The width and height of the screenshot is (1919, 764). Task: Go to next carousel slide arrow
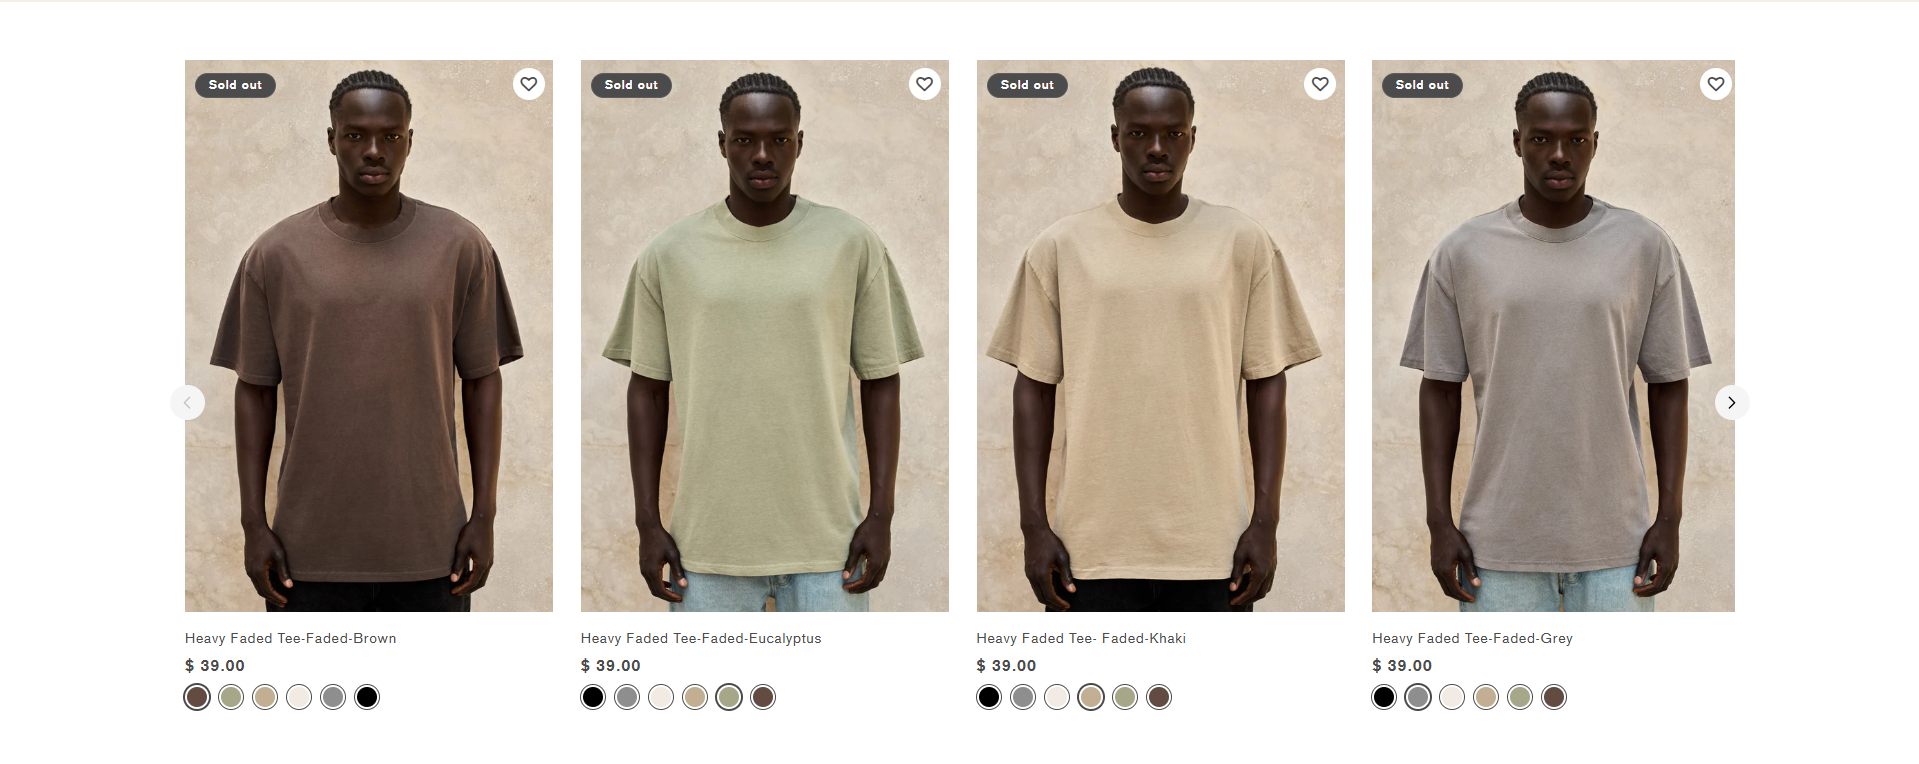[1732, 402]
